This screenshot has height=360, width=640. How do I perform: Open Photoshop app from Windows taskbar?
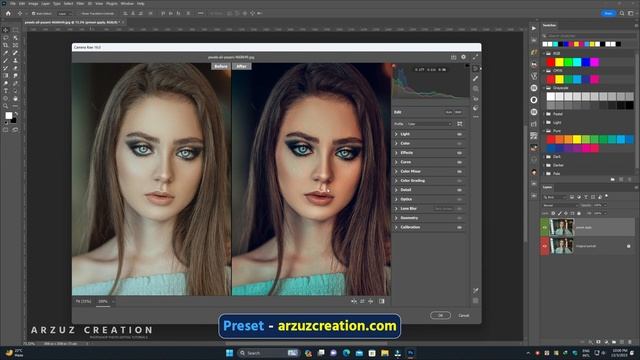click(411, 353)
